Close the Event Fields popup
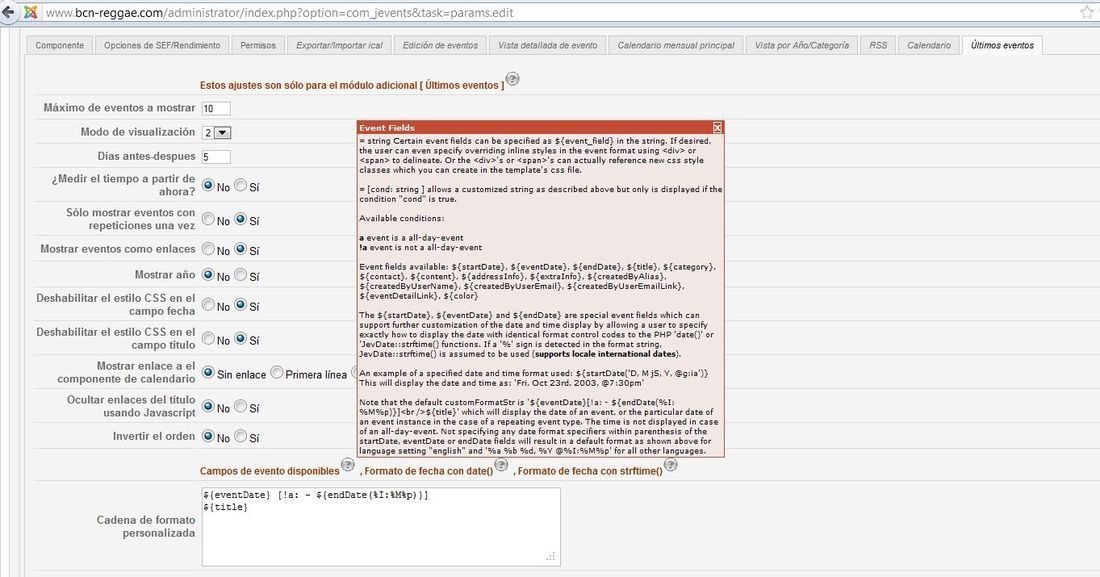 click(717, 128)
